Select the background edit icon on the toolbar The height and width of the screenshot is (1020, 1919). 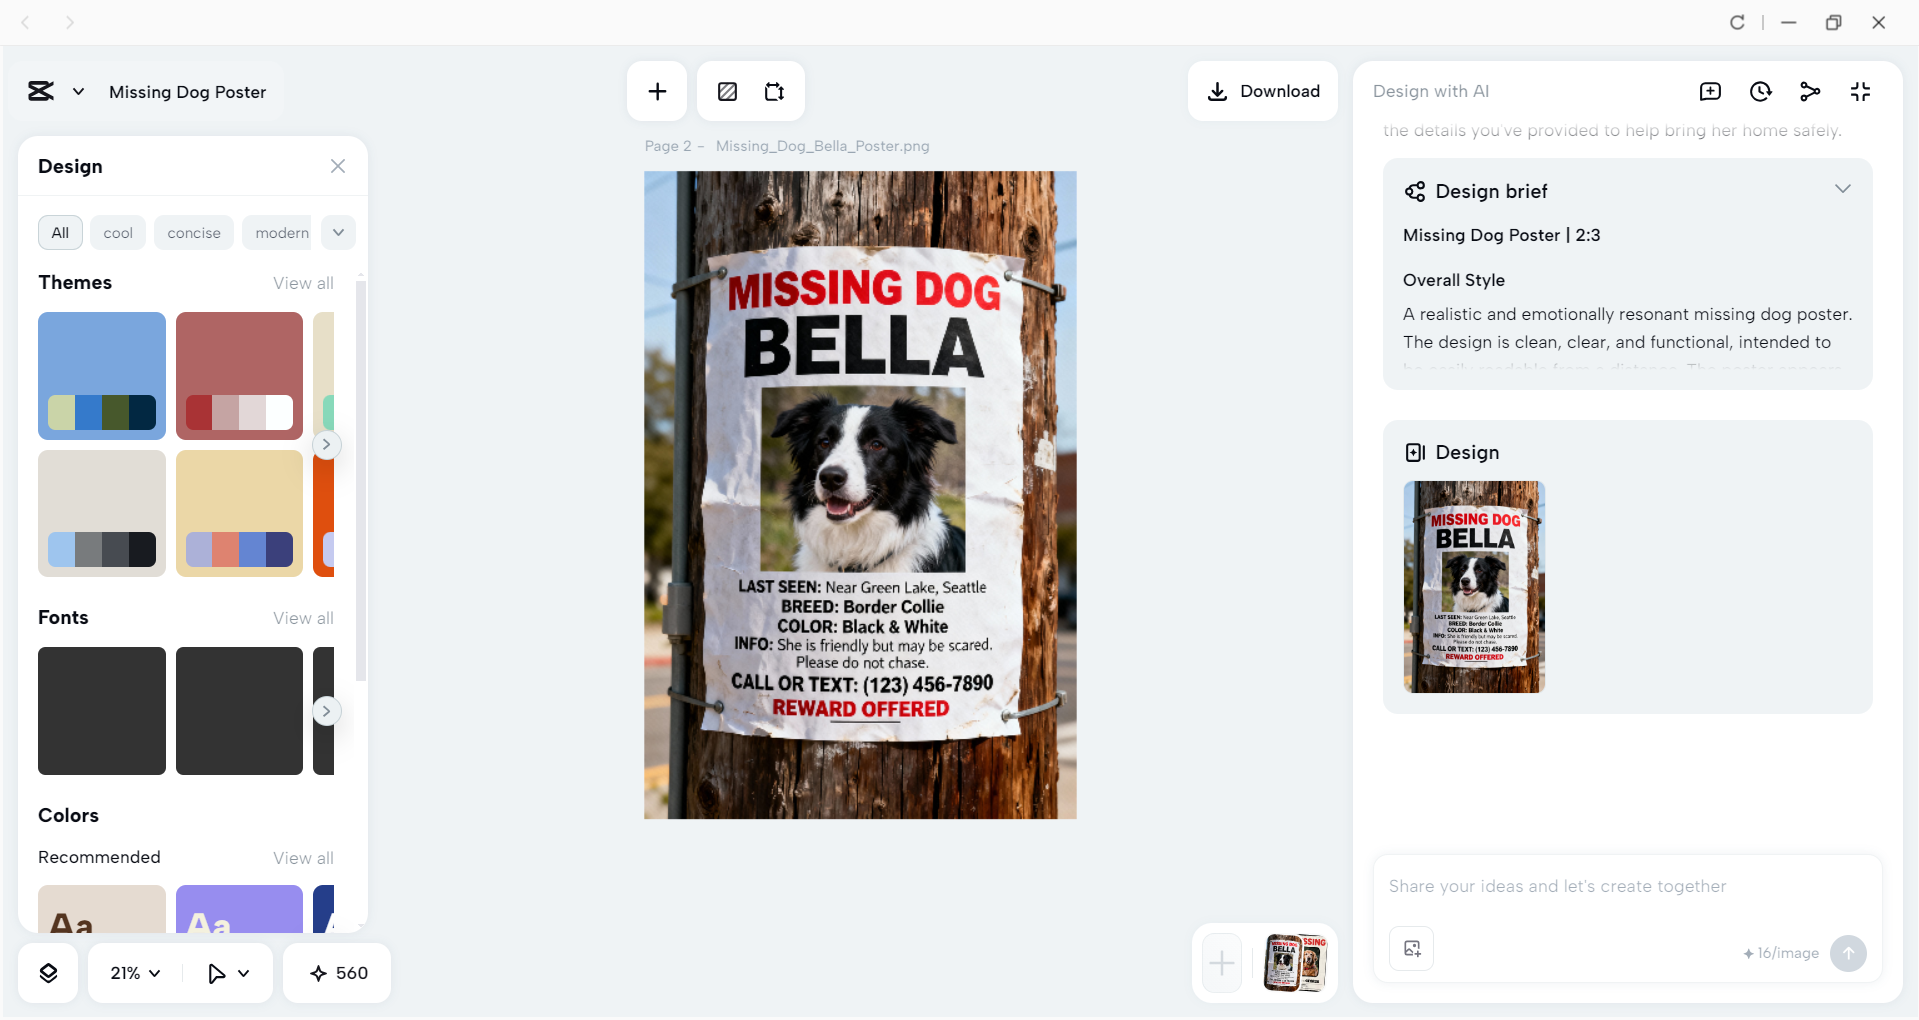click(727, 91)
